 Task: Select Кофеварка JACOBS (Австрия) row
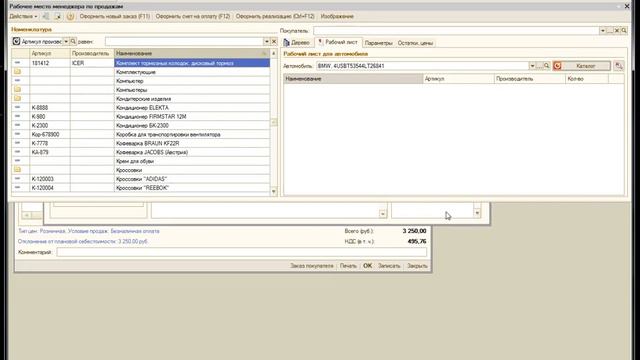click(x=141, y=152)
